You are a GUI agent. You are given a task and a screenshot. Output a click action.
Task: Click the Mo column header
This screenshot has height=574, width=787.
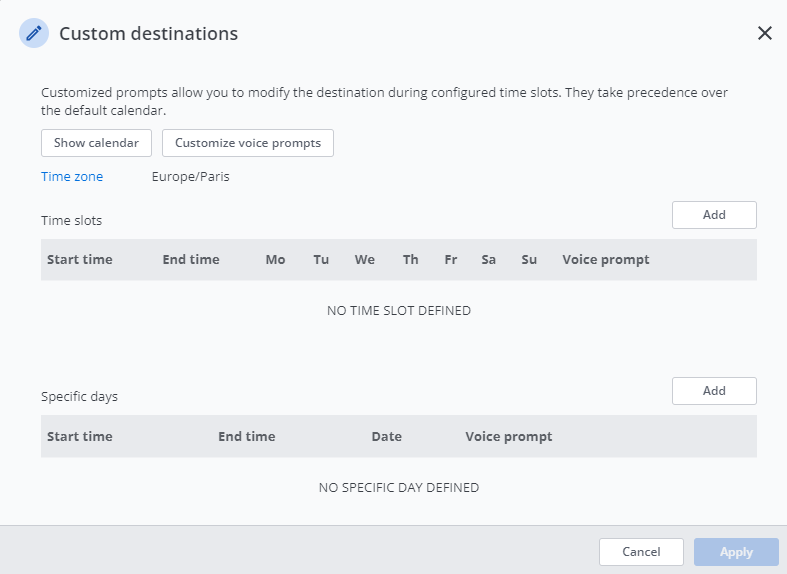[275, 260]
